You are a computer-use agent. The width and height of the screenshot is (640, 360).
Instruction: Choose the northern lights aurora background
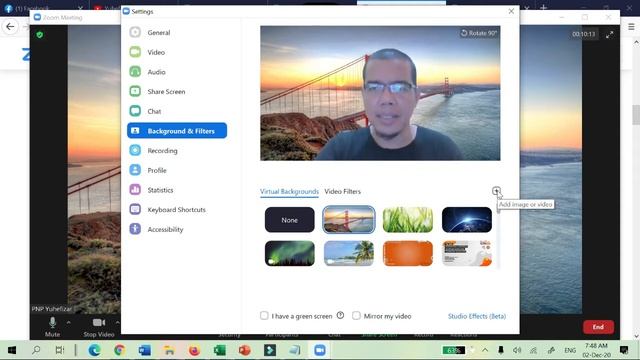point(289,253)
